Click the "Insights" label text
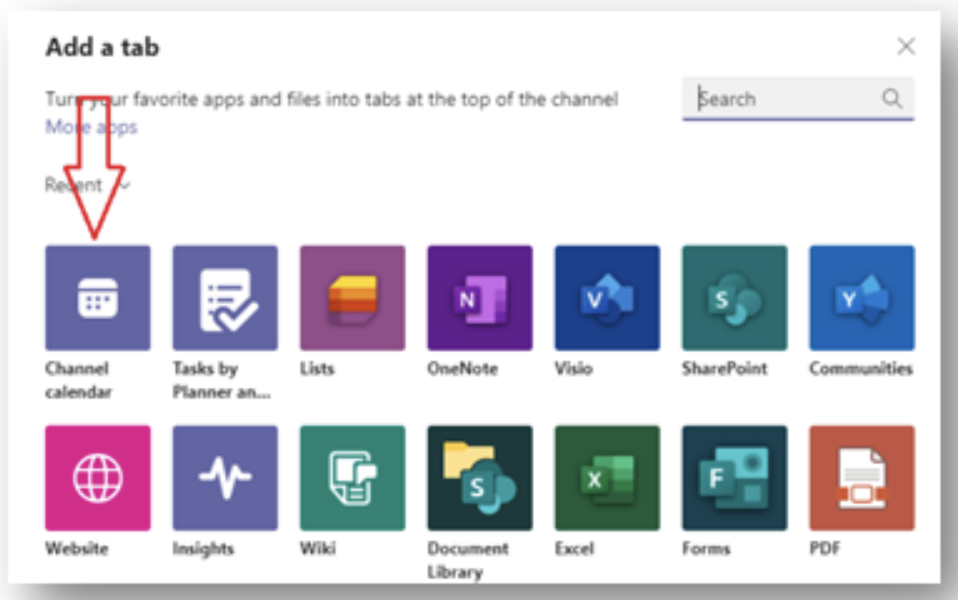The image size is (958, 600). click(203, 549)
